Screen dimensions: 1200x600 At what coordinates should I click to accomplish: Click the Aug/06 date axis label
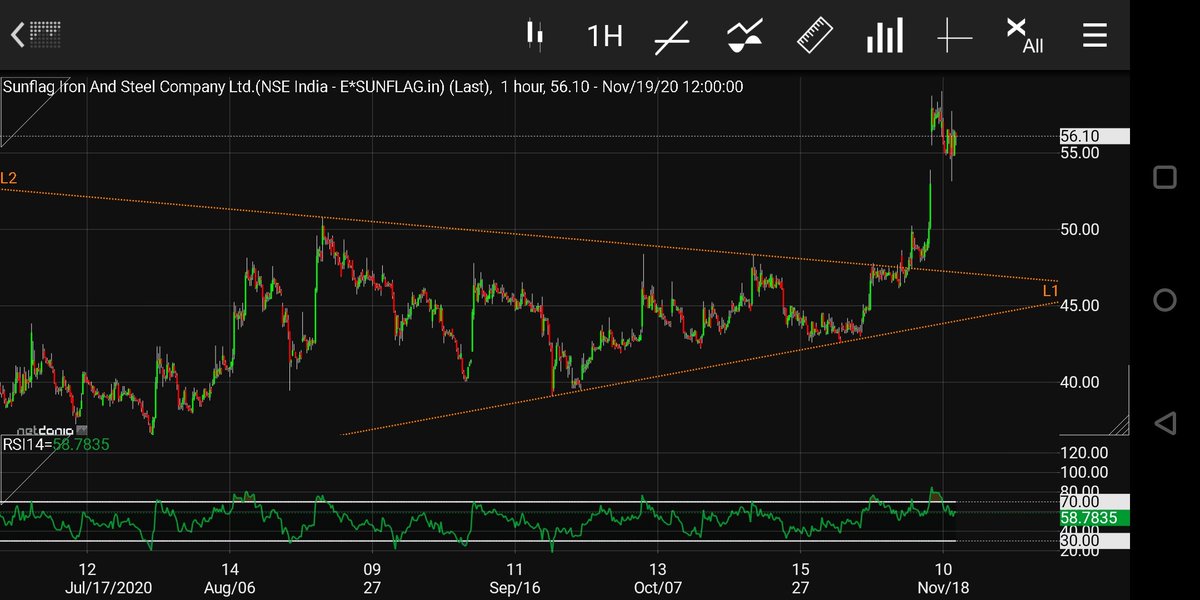point(229,588)
